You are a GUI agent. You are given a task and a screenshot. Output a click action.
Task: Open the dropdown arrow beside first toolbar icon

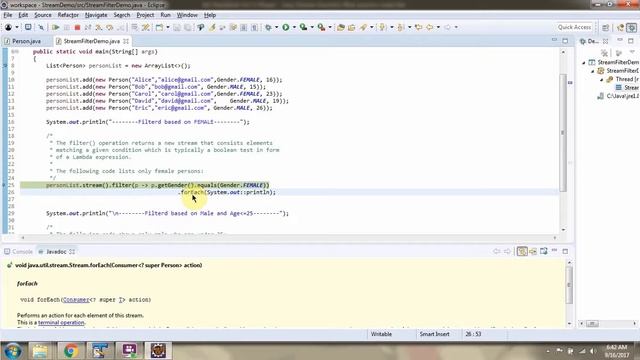click(17, 27)
